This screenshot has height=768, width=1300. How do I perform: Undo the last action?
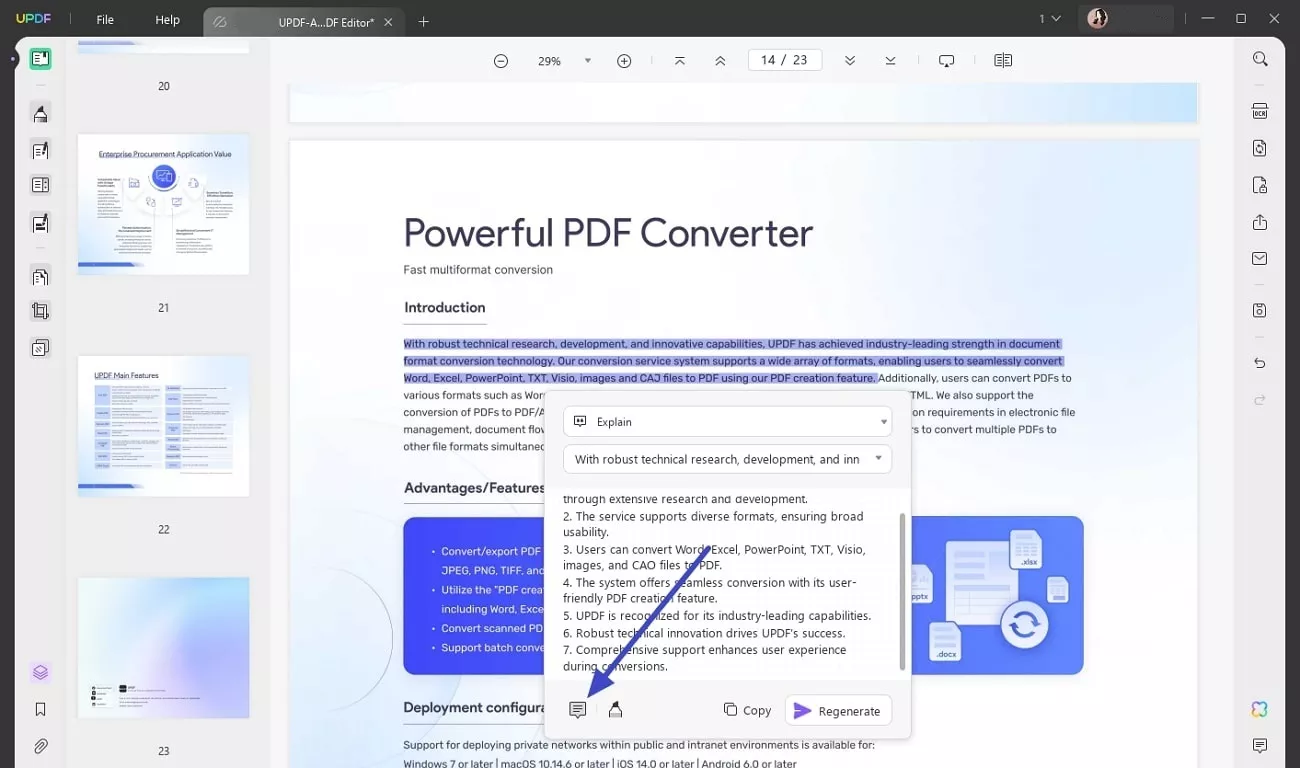1260,363
